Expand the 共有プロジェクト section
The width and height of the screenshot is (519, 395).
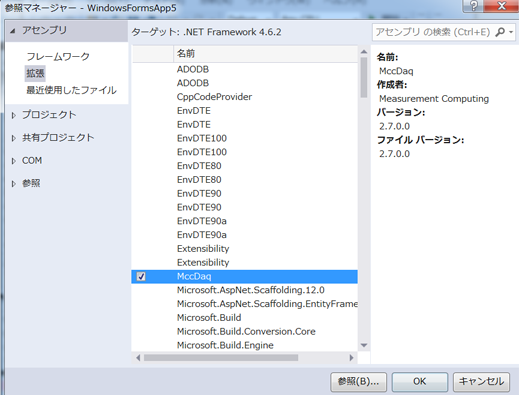click(13, 138)
